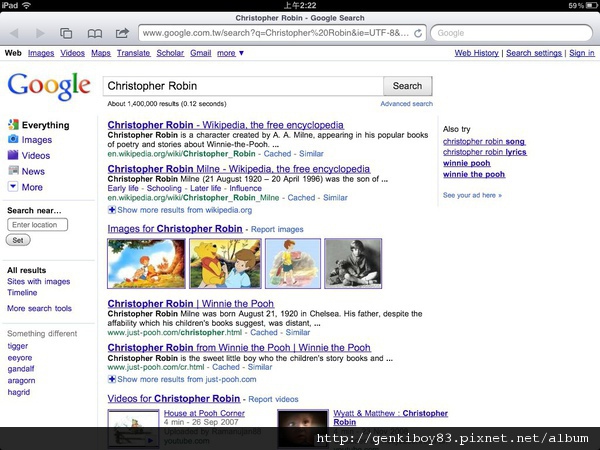600x450 pixels.
Task: Click the 'Enter location' text field
Action: [37, 225]
